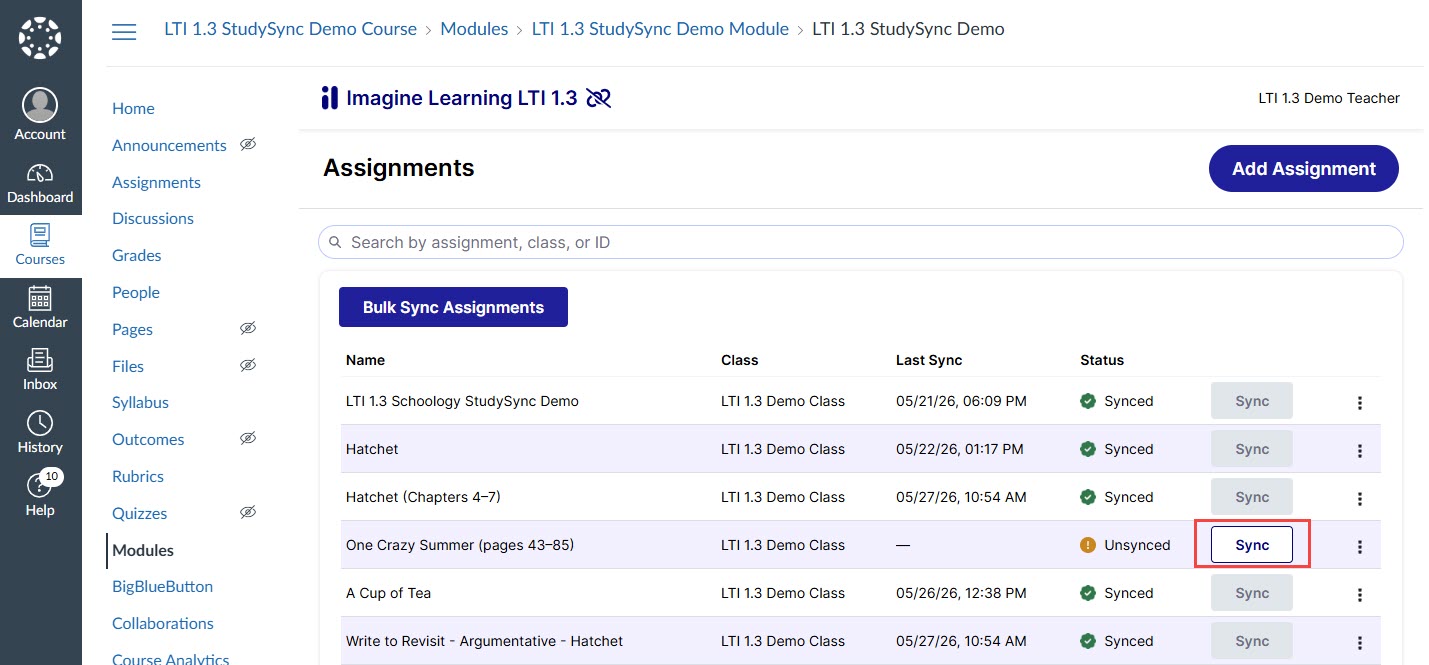
Task: Click 'One Crazy Summer (pages 43–85)' assignment name
Action: pyautogui.click(x=460, y=545)
